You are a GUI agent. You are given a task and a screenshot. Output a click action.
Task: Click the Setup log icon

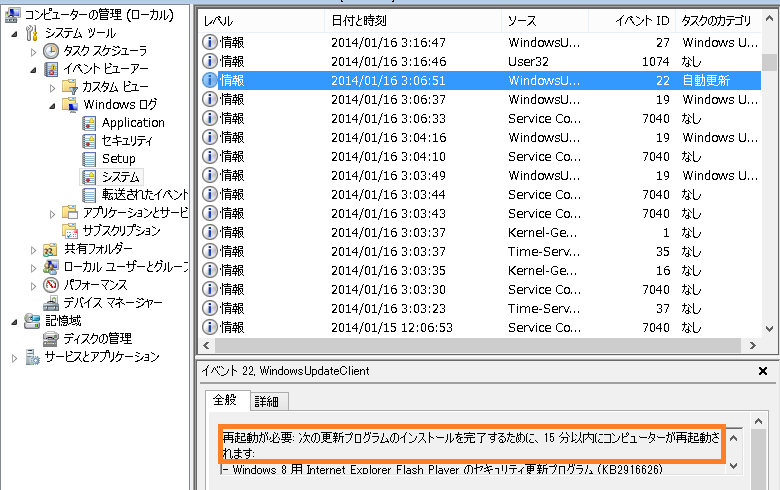pyautogui.click(x=89, y=159)
